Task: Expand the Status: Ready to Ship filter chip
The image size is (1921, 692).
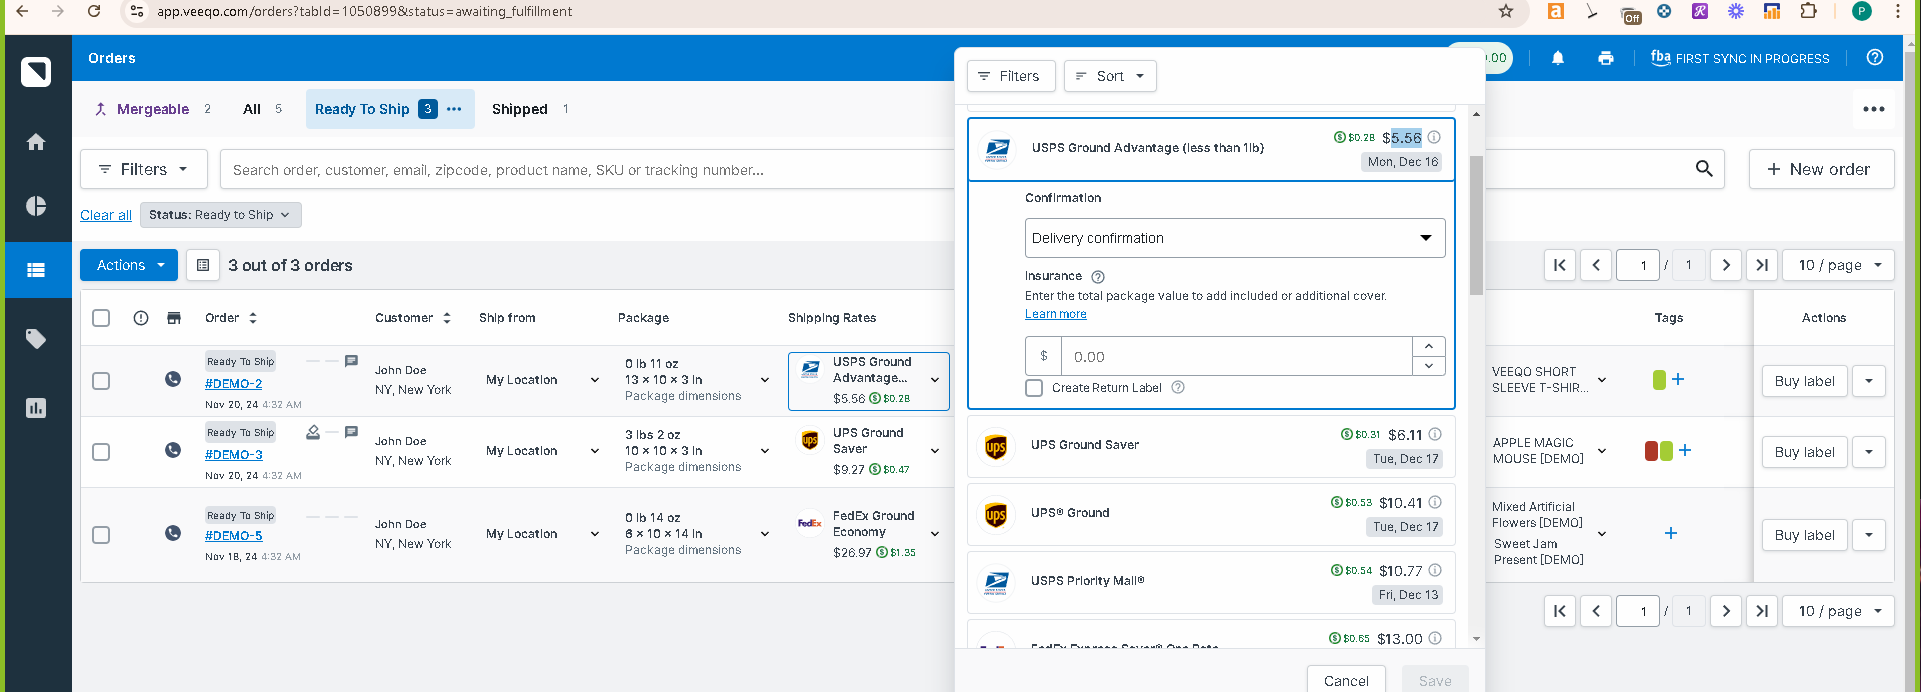Action: point(220,215)
